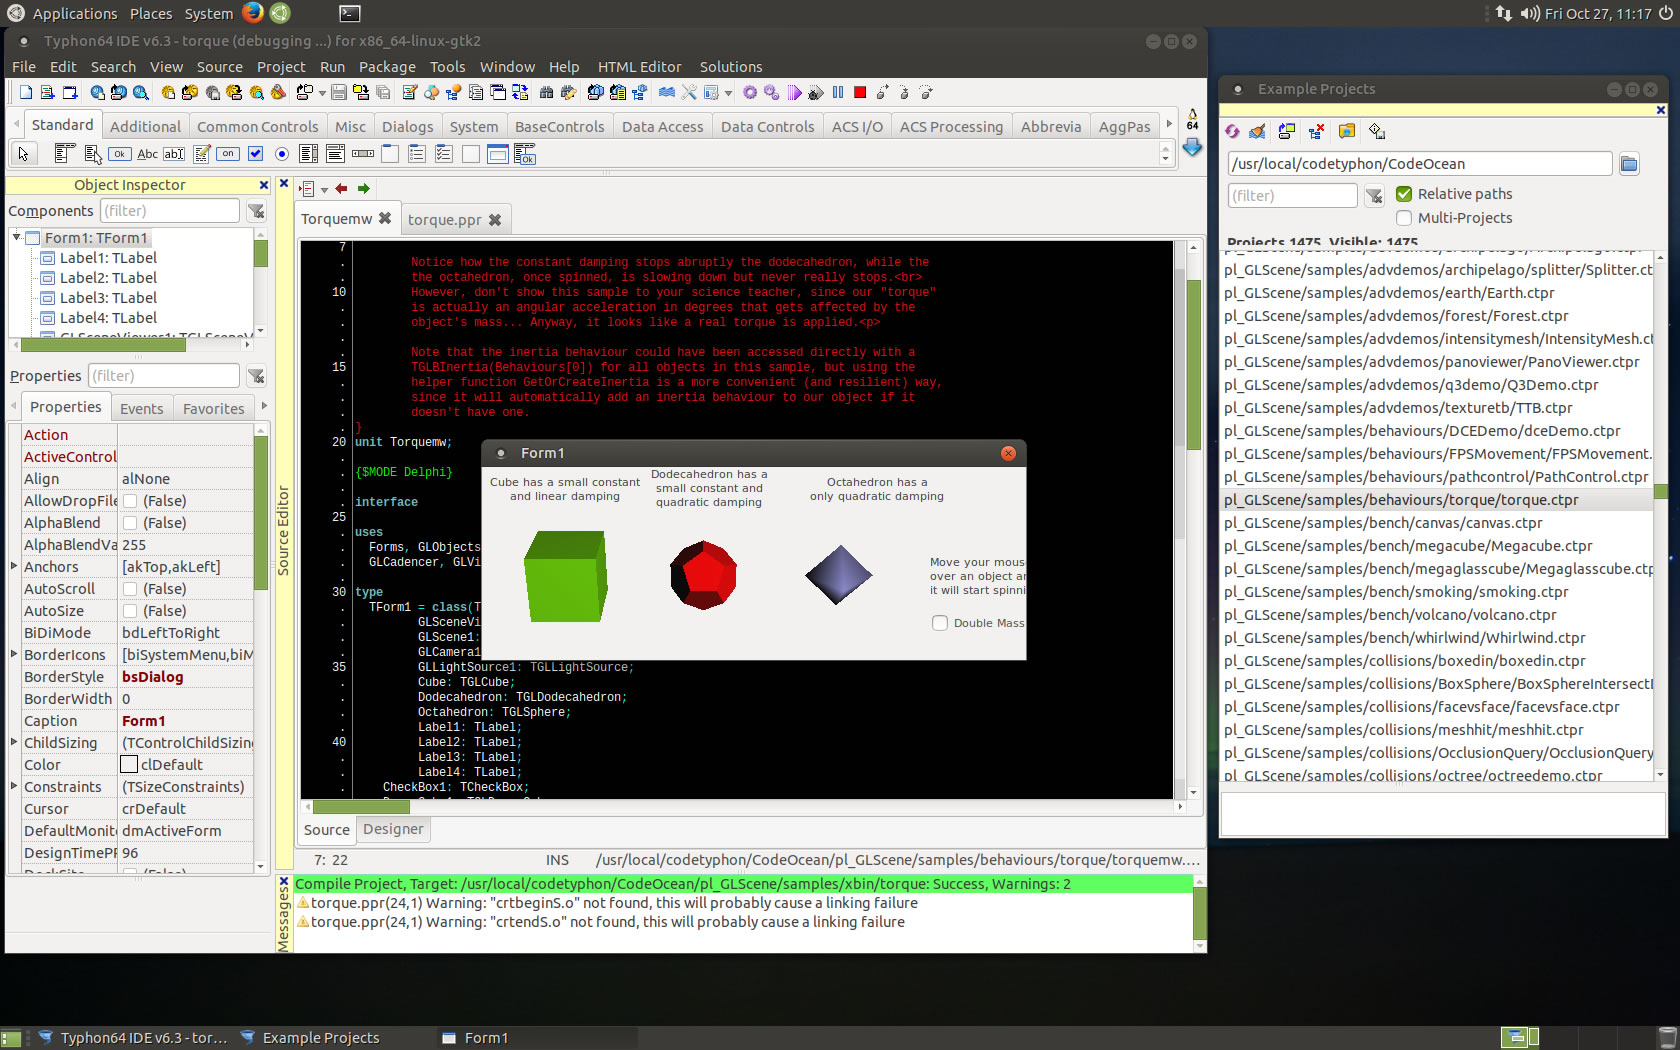
Task: Select the TFrame palette component
Action: (497, 154)
